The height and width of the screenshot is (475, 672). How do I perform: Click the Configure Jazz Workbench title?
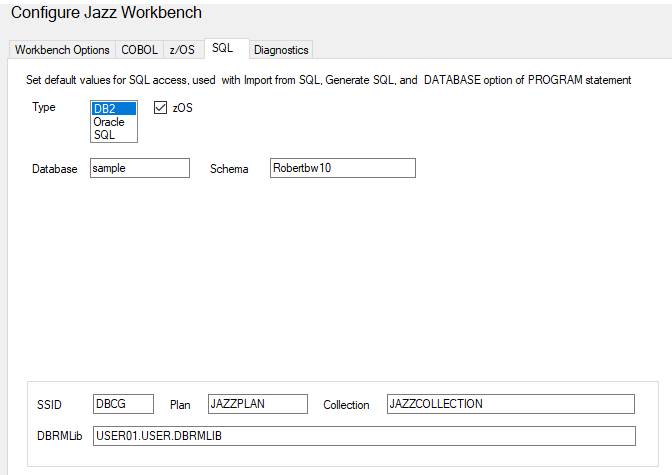pyautogui.click(x=106, y=13)
